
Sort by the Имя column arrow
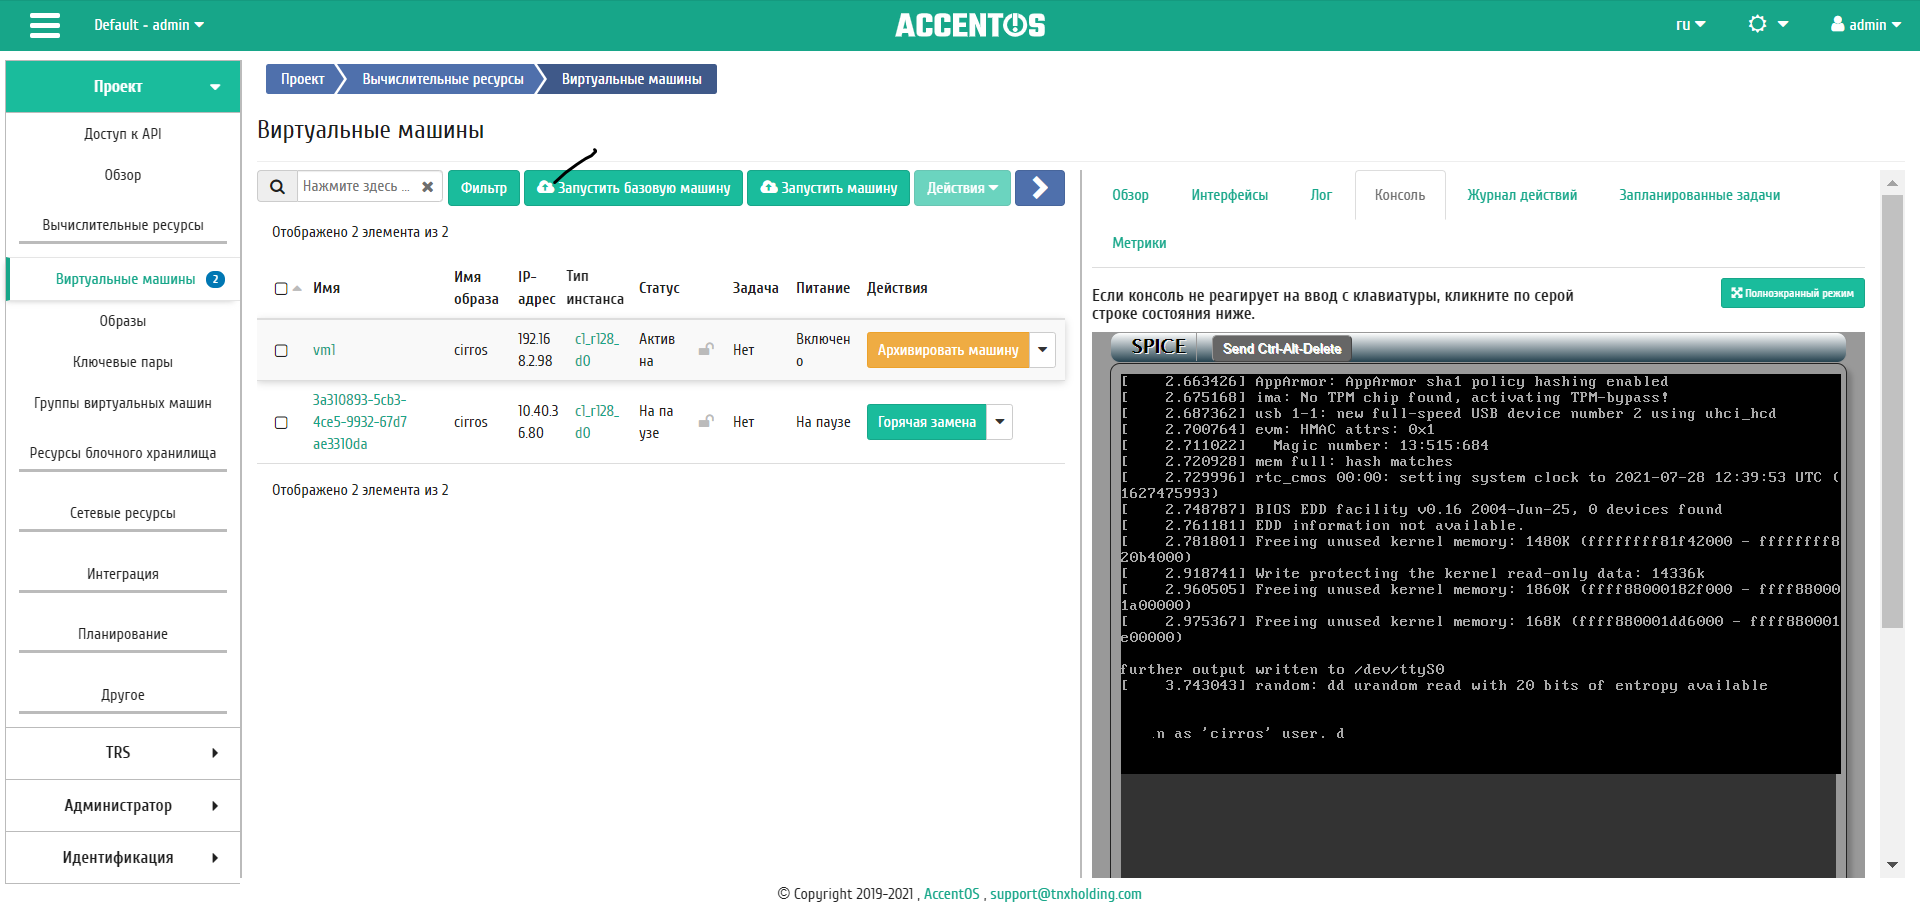297,288
